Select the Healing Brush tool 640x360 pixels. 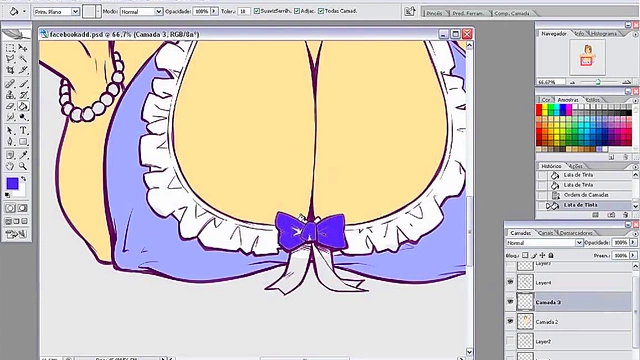[x=10, y=84]
